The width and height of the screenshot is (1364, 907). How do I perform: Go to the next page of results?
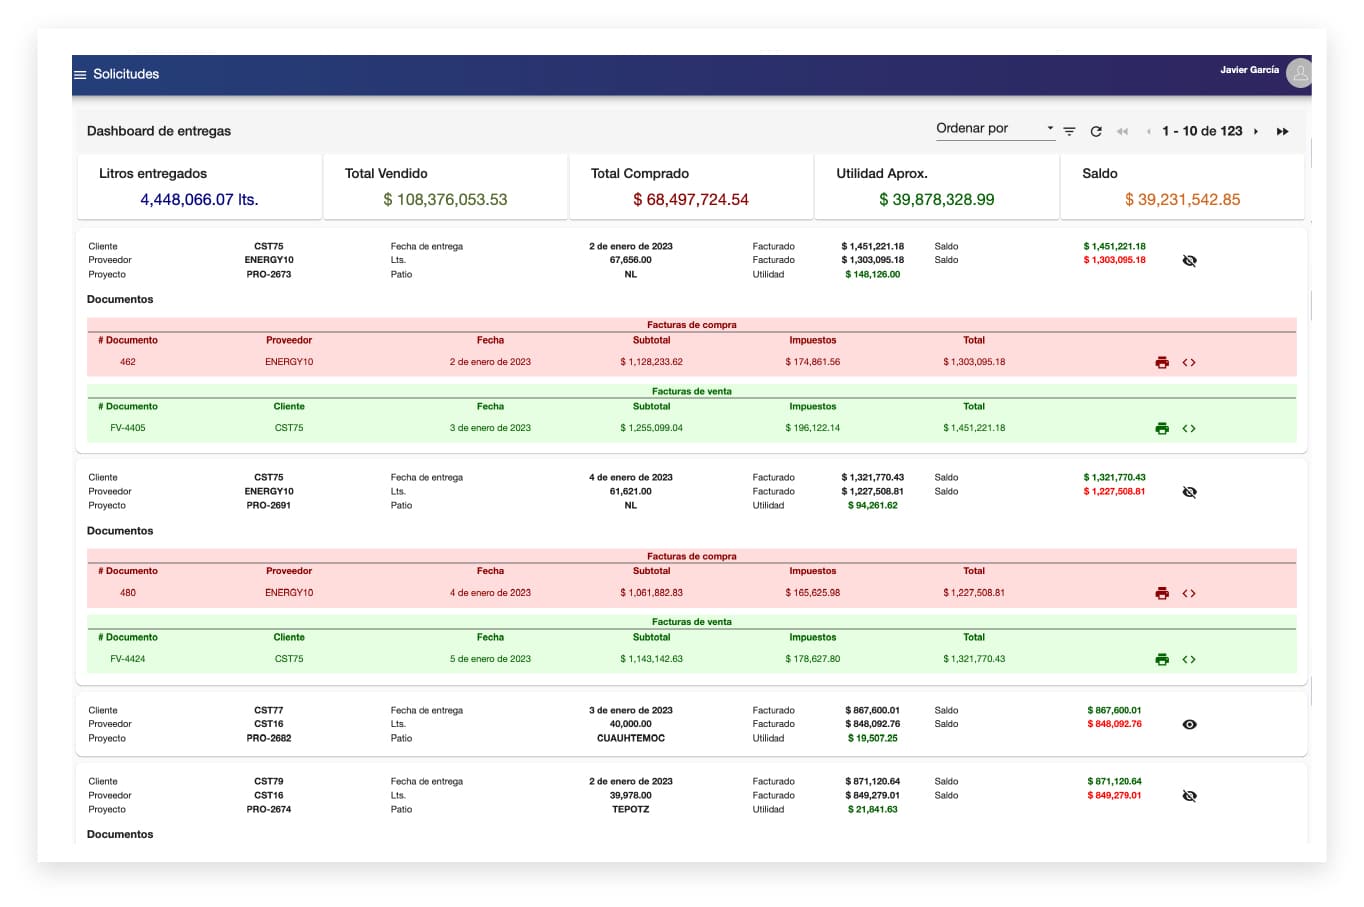[x=1256, y=131]
